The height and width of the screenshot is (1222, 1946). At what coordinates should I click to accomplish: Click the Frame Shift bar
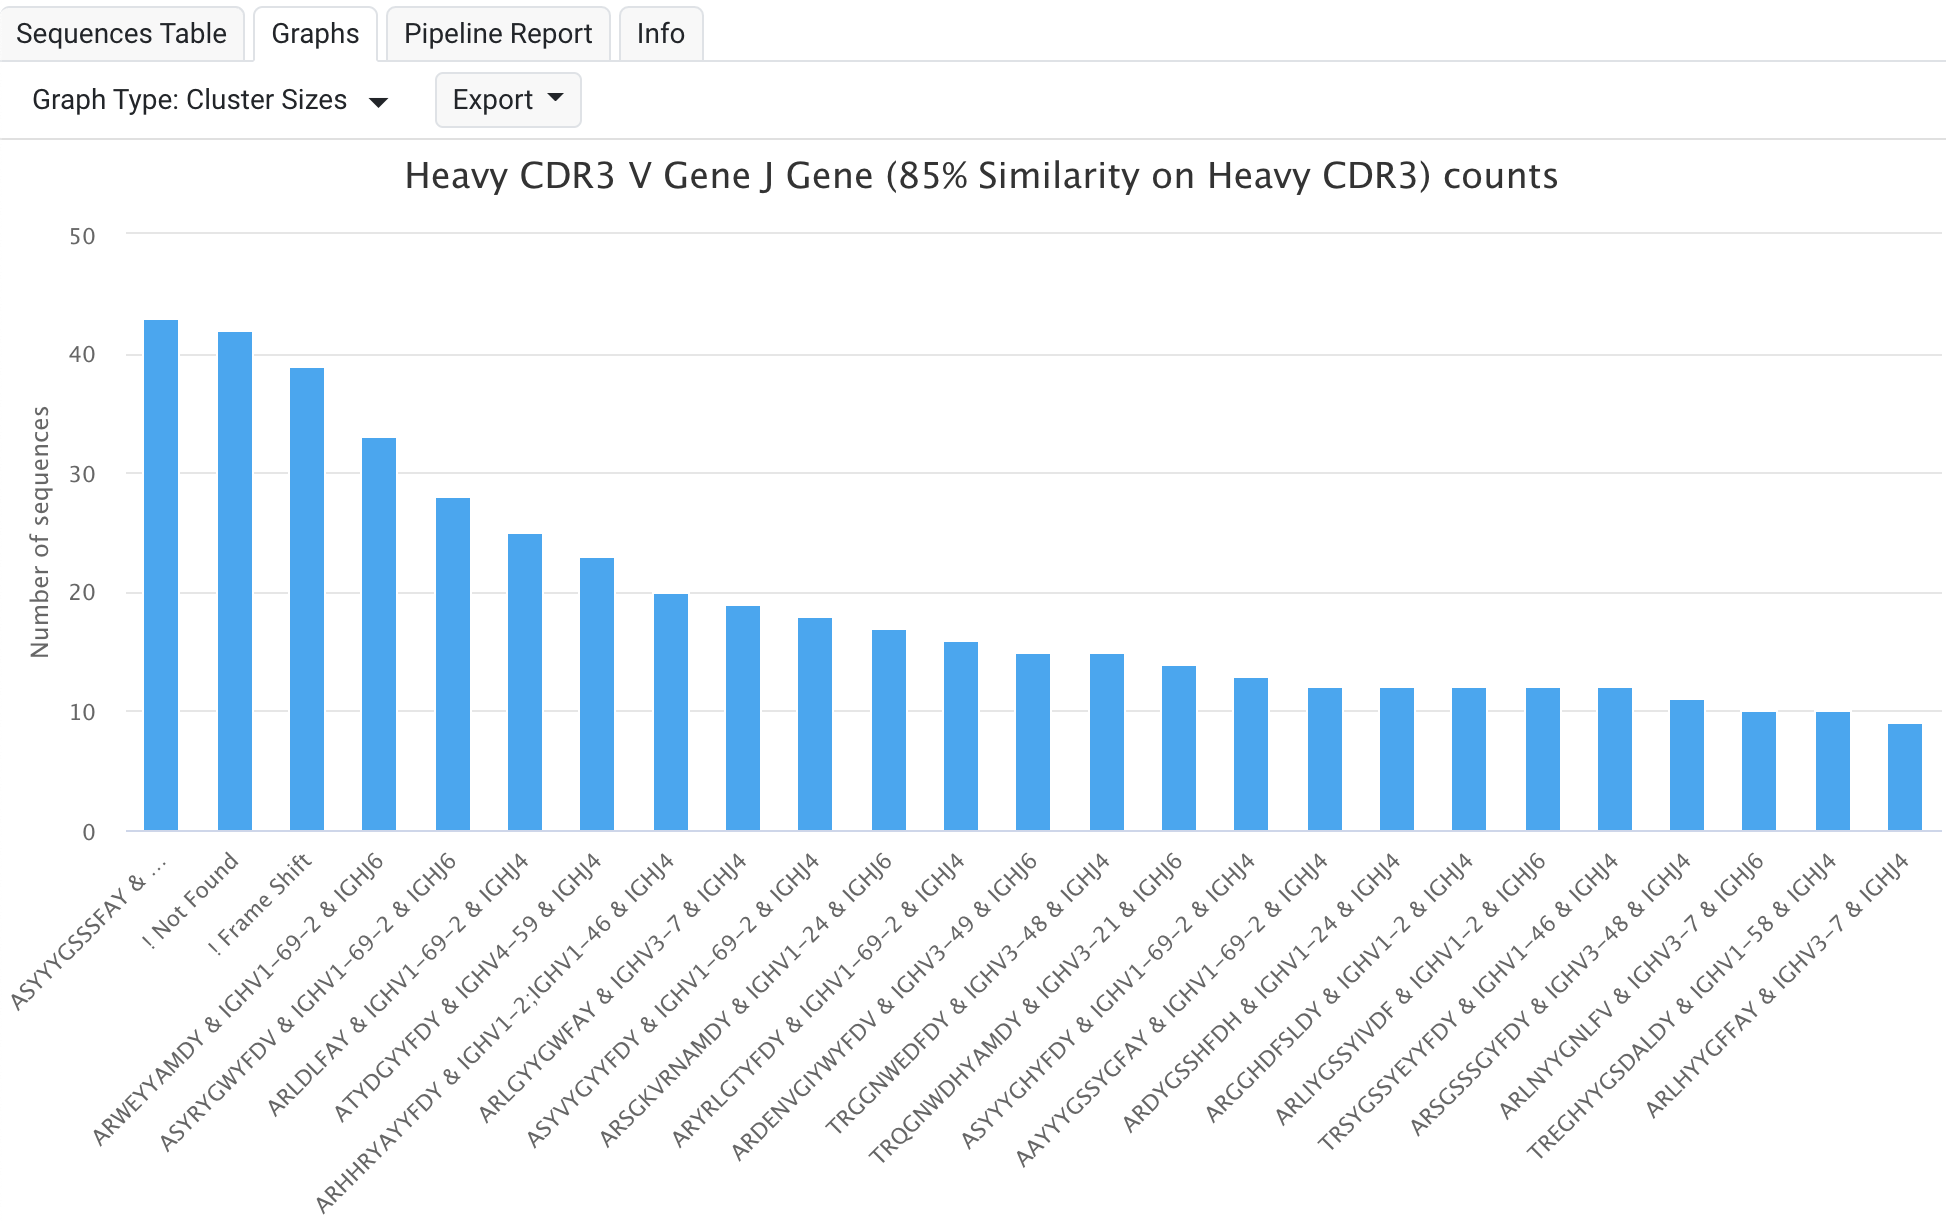[307, 599]
